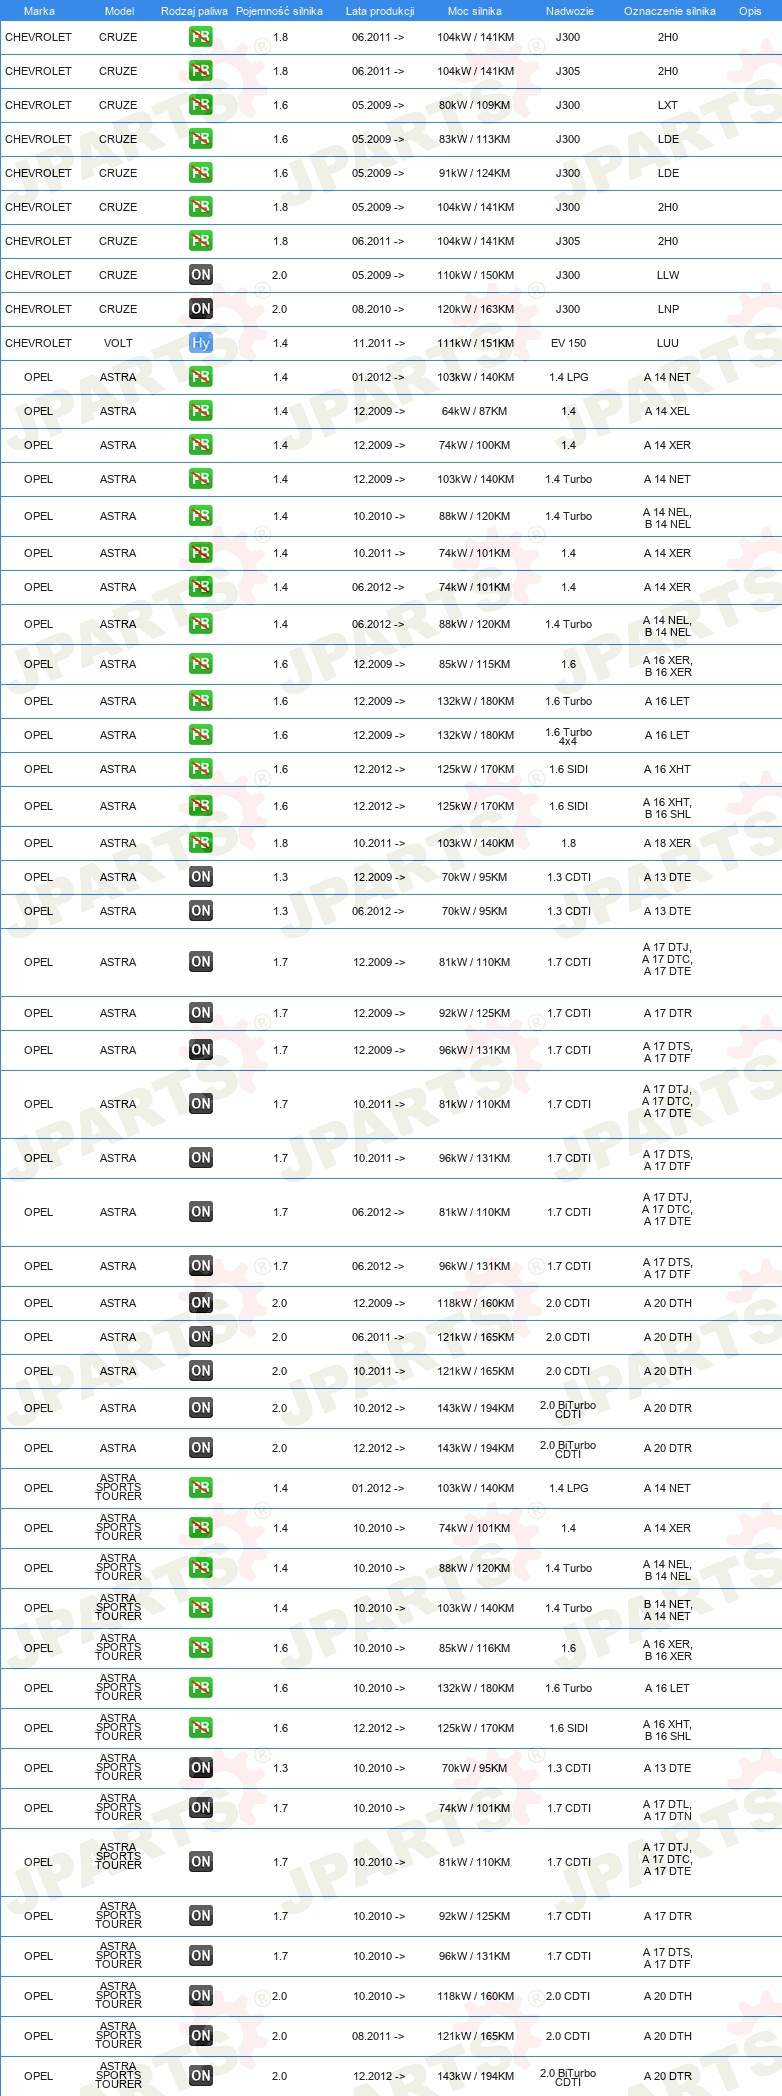Select the LXT engine code cell

668,105
